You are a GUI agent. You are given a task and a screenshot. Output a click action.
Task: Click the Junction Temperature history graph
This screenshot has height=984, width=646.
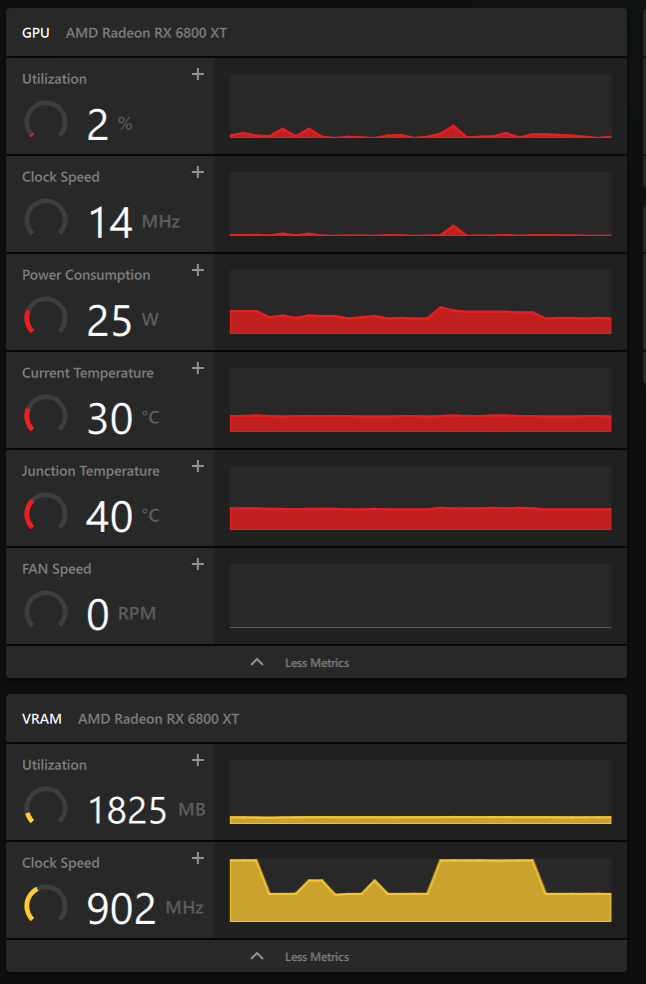tap(421, 498)
